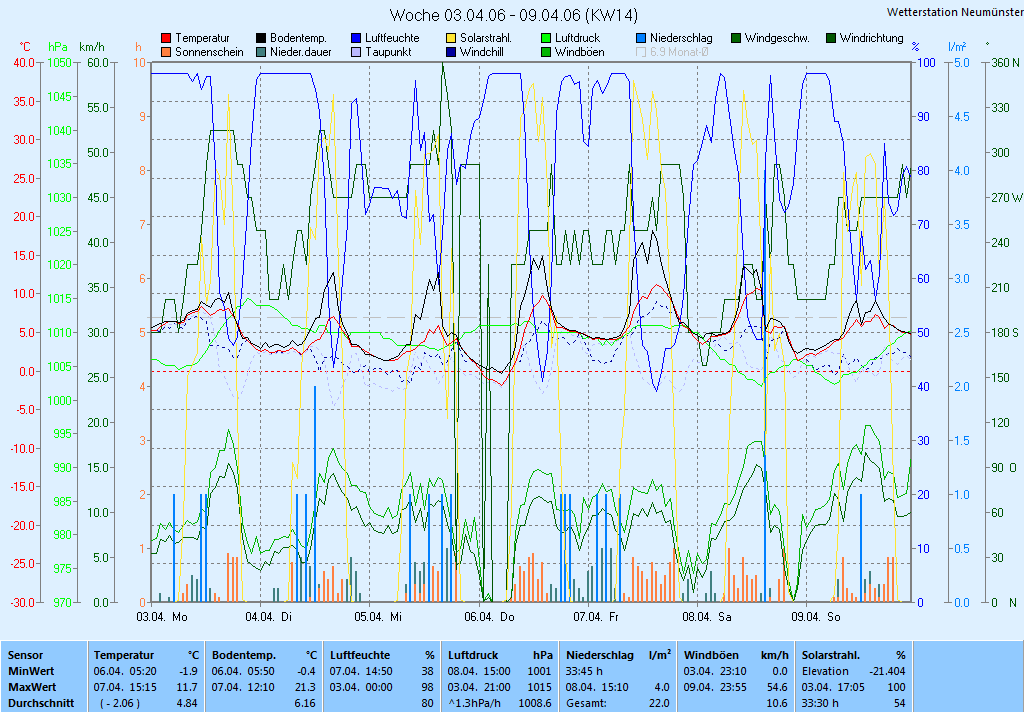Select the 06.04. Do date label
1024x712 pixels.
click(x=496, y=617)
